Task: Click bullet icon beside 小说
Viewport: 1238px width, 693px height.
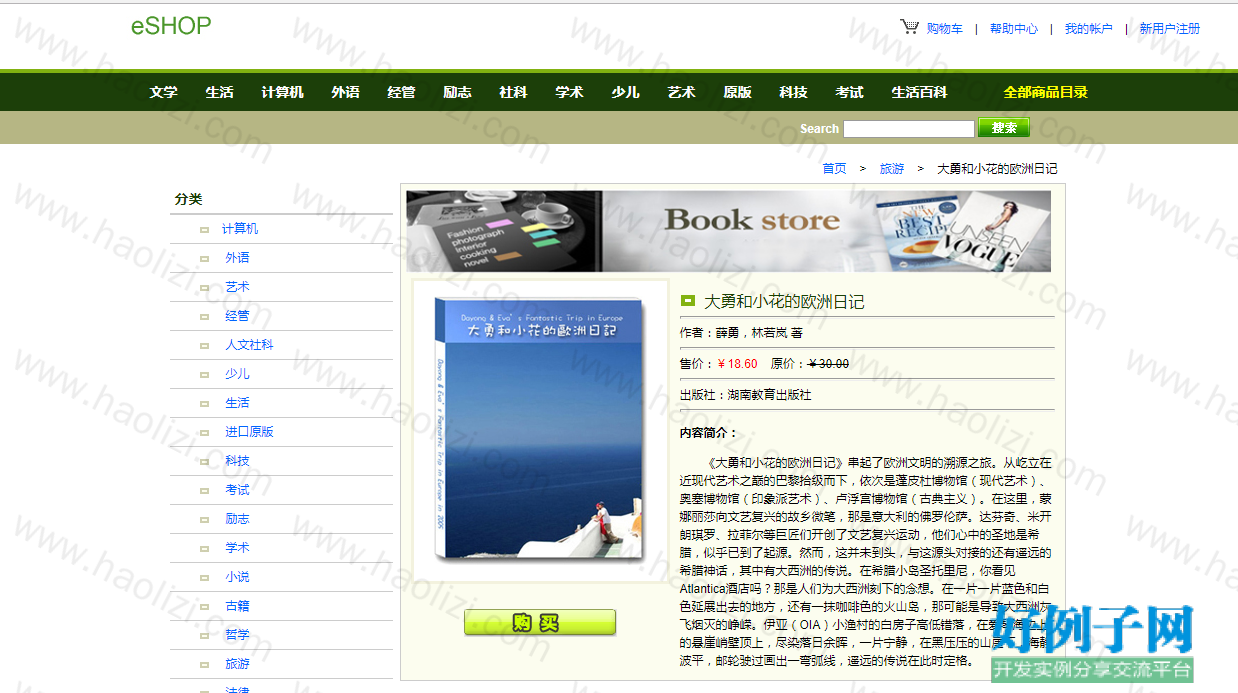Action: [x=204, y=578]
